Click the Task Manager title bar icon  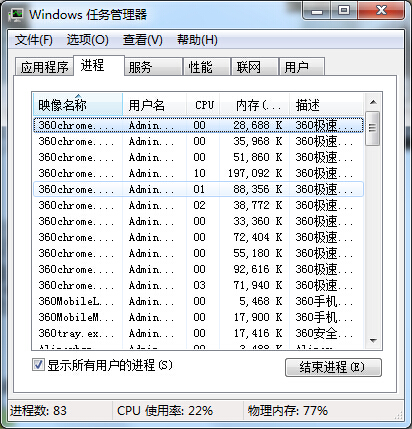(16, 14)
